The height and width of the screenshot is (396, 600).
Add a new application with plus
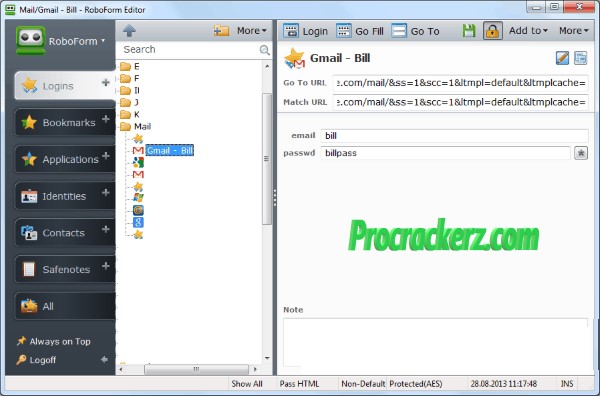(106, 156)
